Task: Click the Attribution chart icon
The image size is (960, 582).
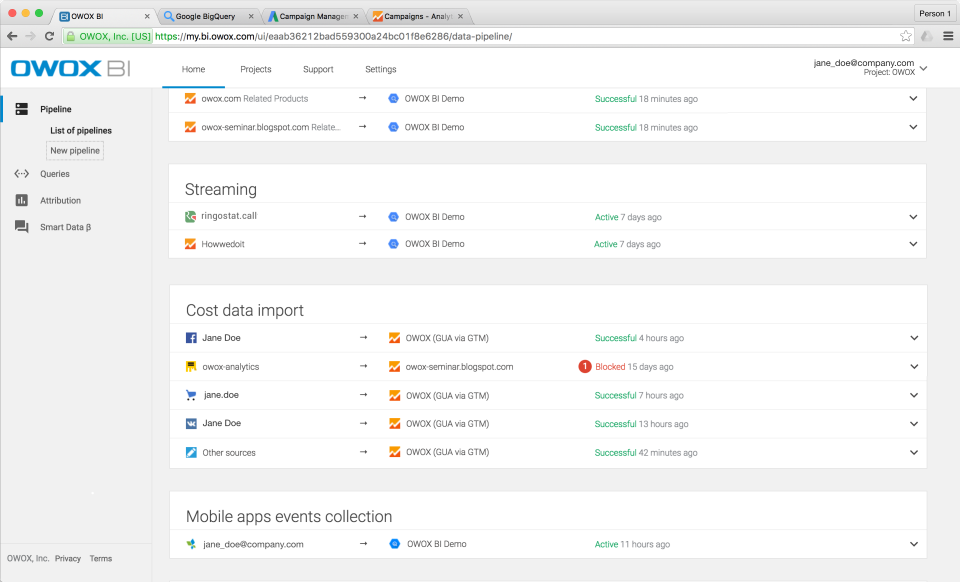Action: tap(21, 200)
